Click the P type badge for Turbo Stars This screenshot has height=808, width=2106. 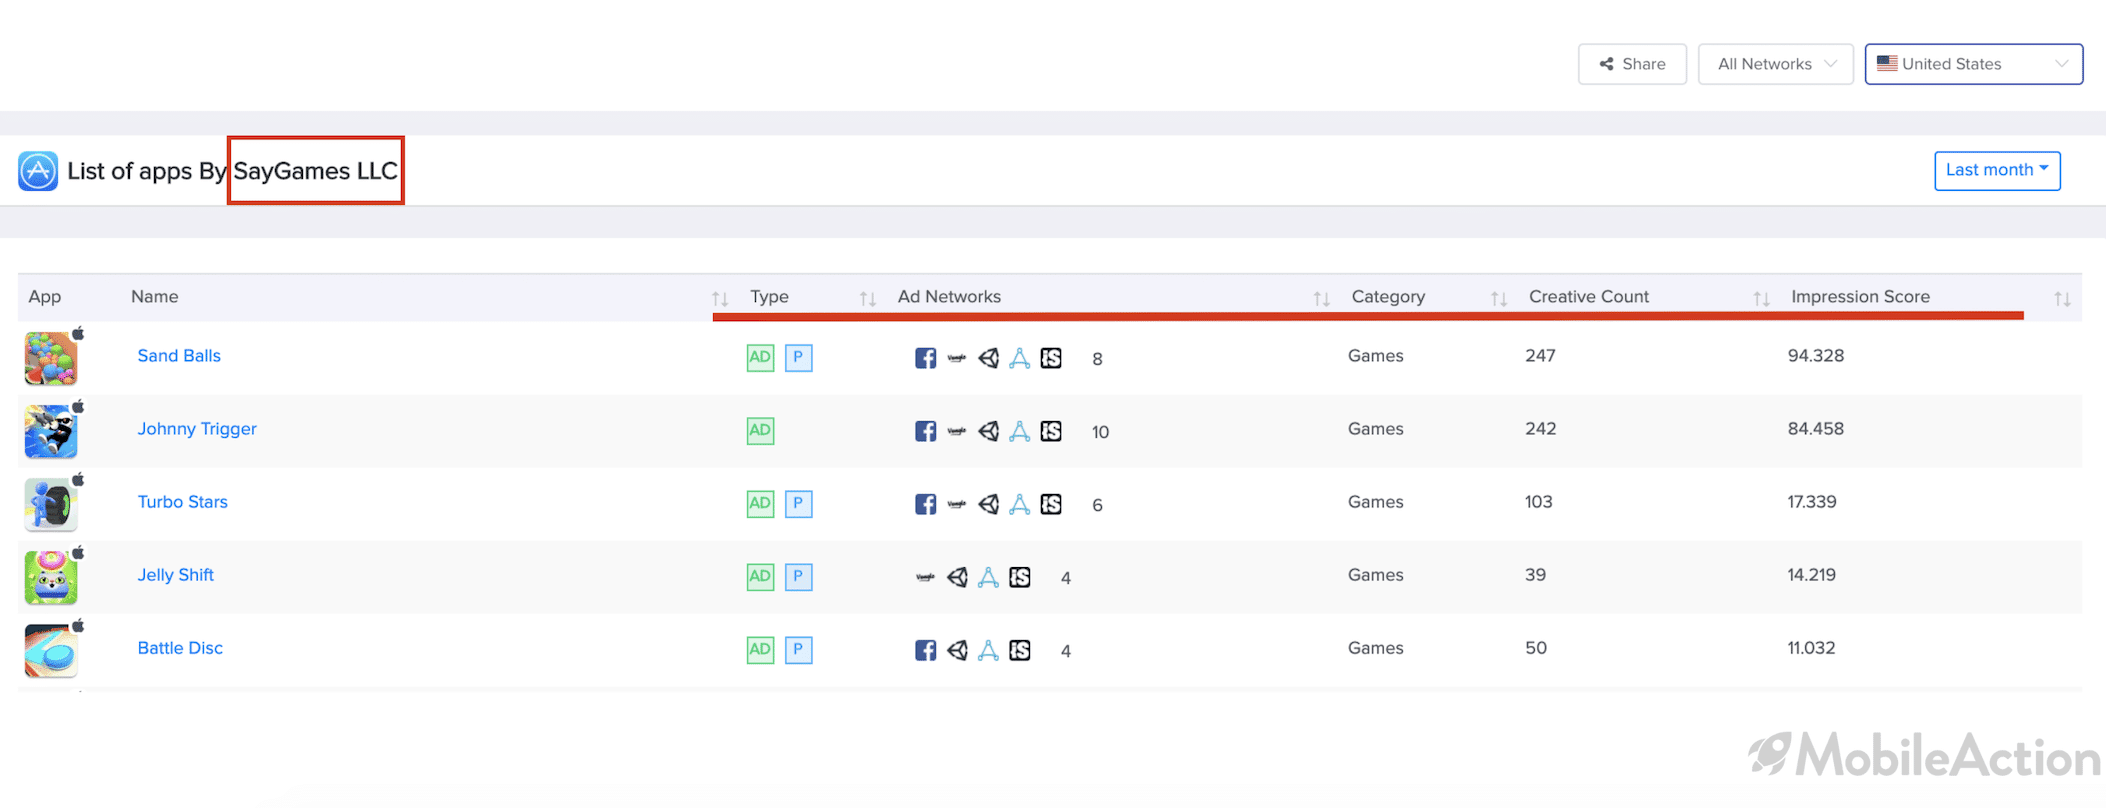pyautogui.click(x=798, y=503)
